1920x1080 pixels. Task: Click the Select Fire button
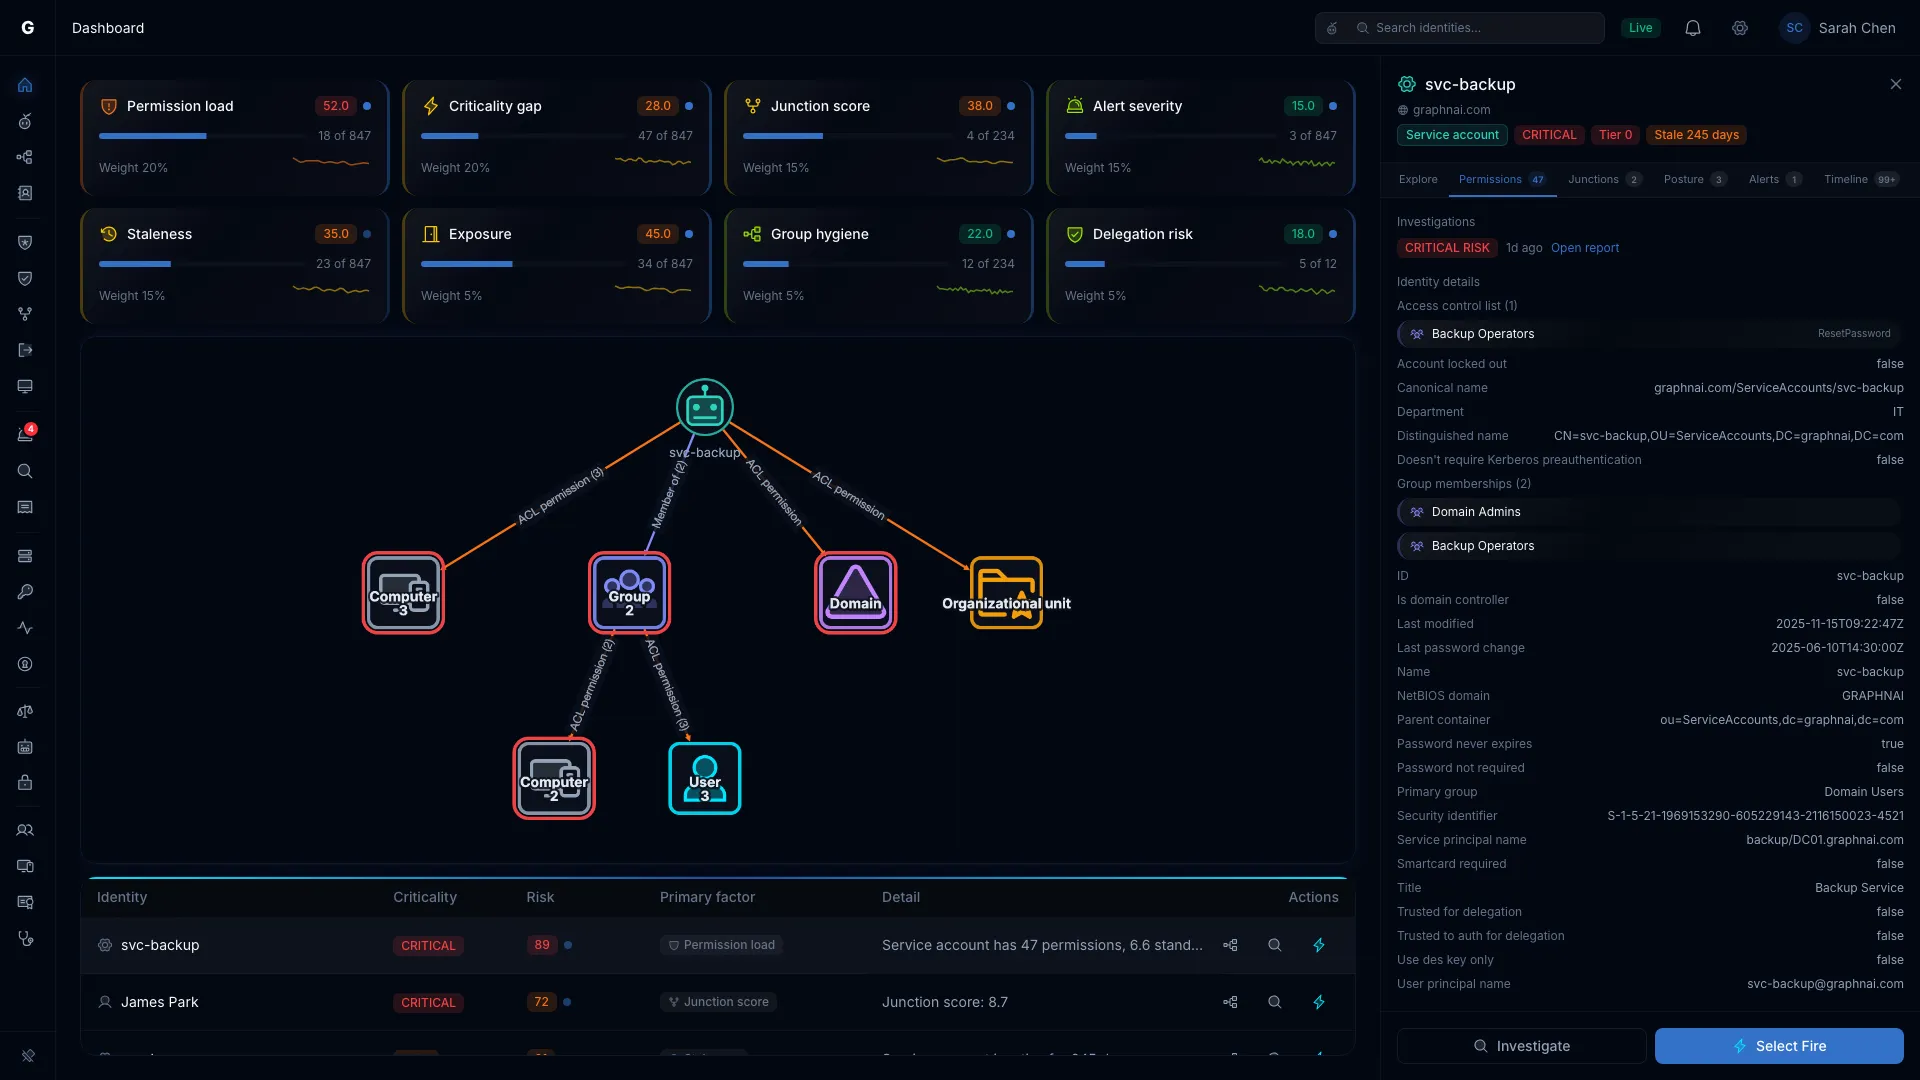(1779, 1046)
